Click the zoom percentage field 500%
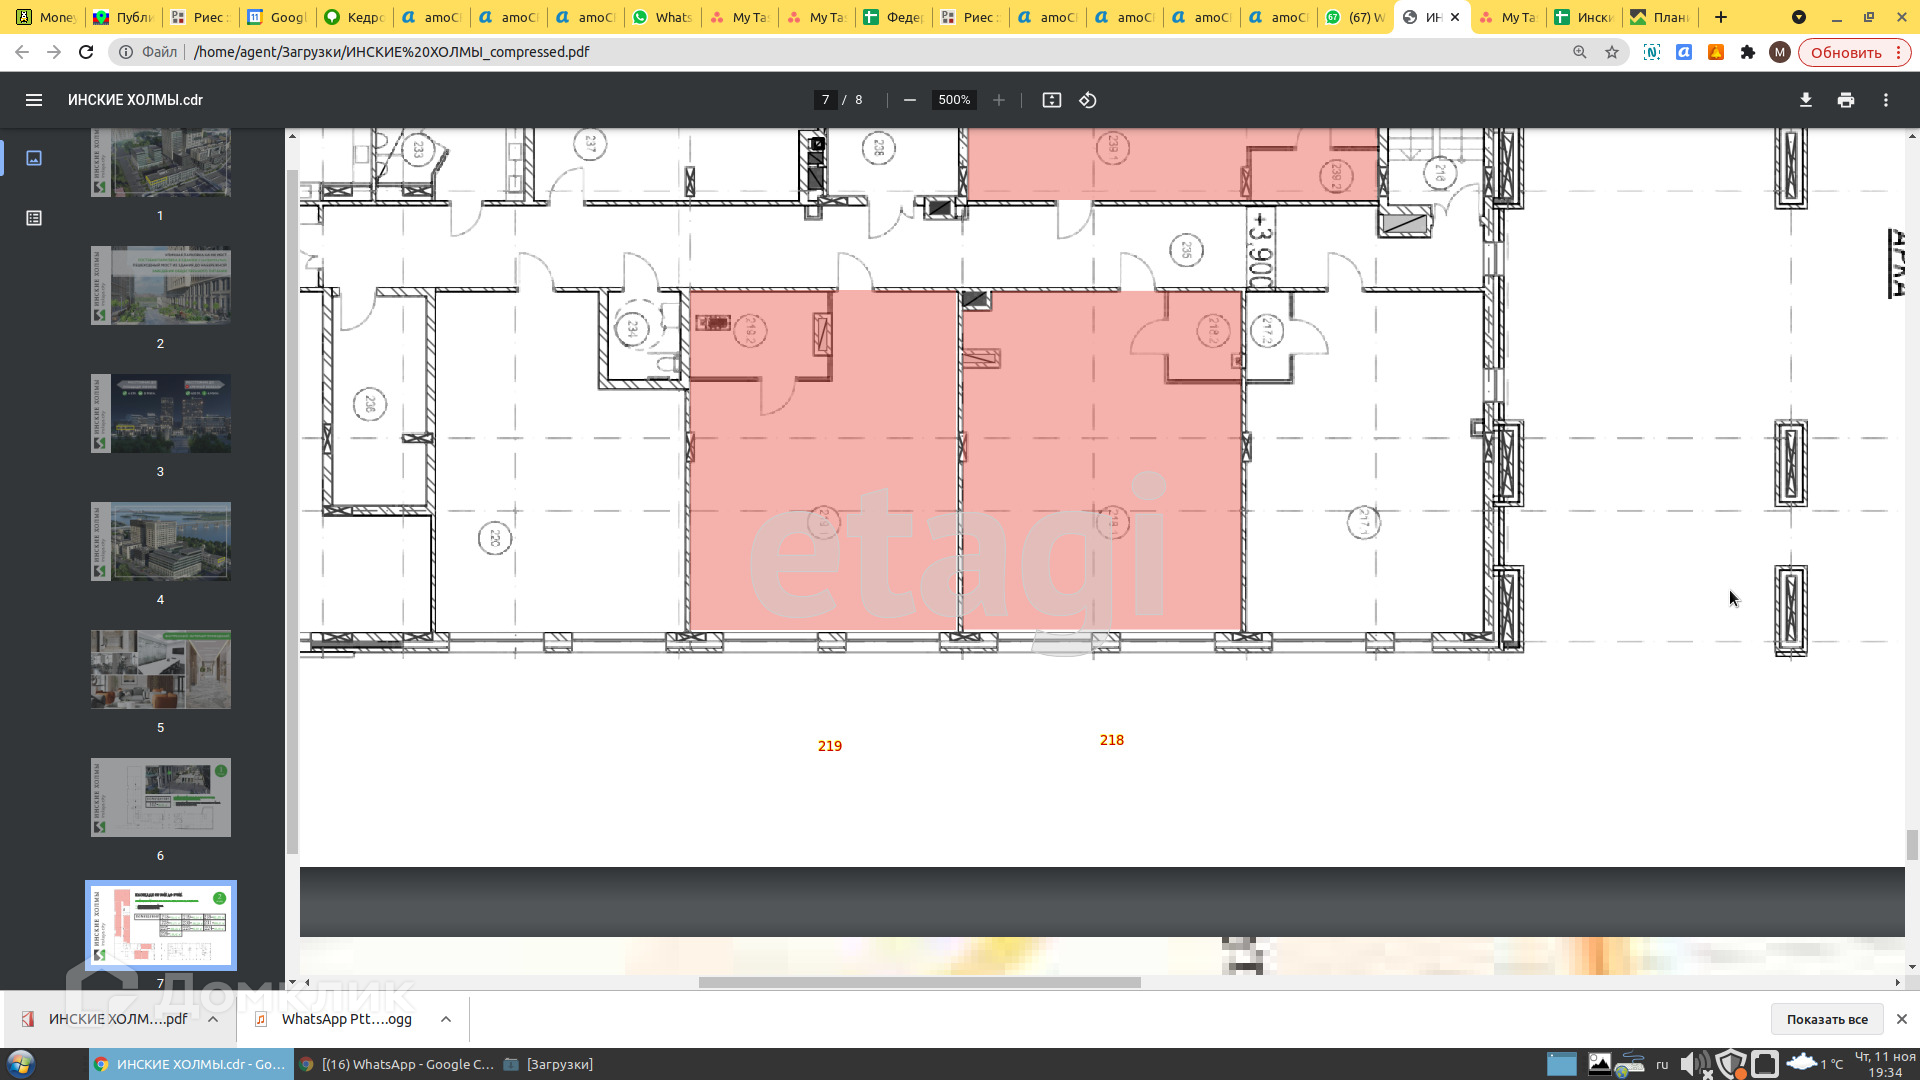1920x1080 pixels. 954,100
